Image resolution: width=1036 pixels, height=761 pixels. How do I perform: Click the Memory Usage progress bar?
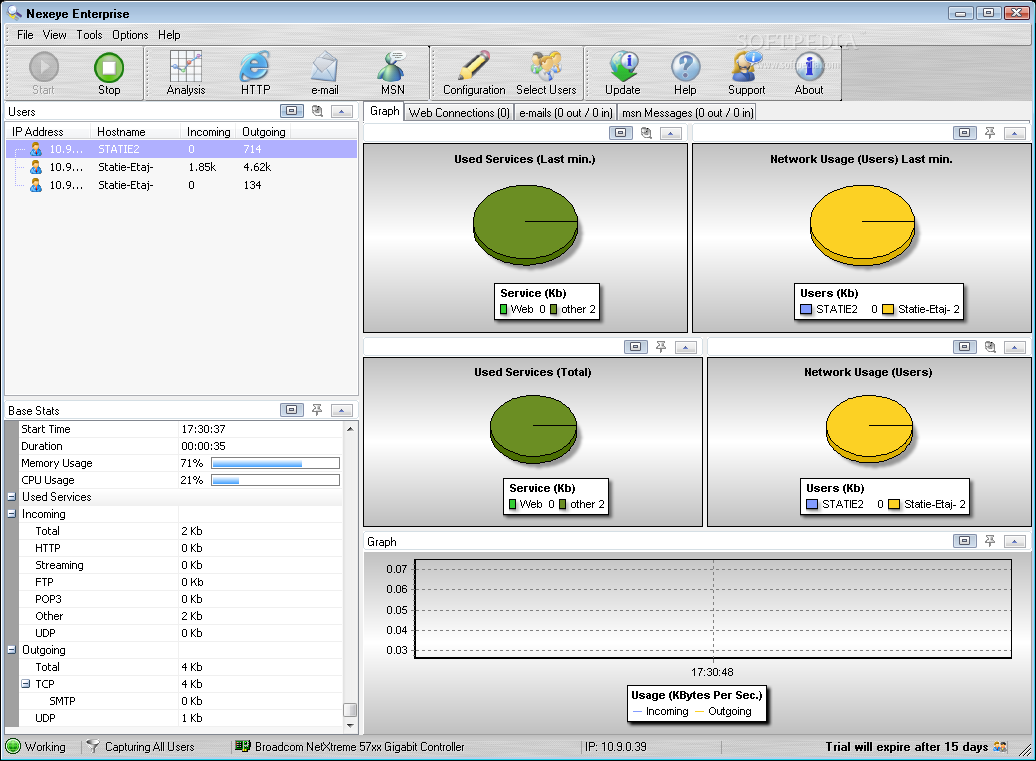click(x=276, y=463)
